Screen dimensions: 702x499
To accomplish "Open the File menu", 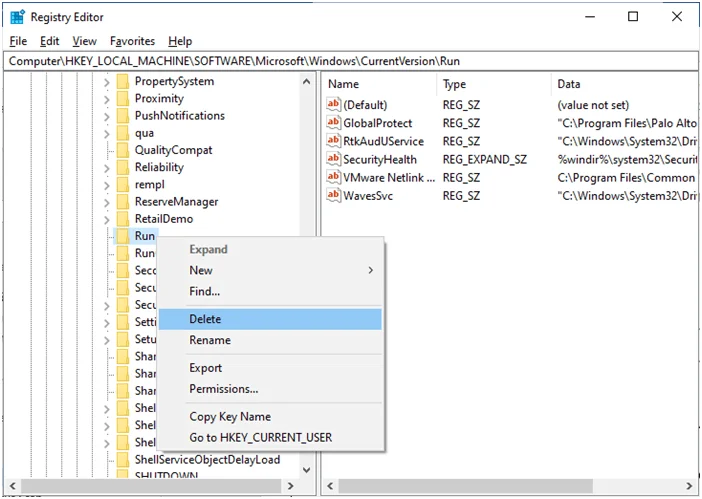I will pos(18,41).
